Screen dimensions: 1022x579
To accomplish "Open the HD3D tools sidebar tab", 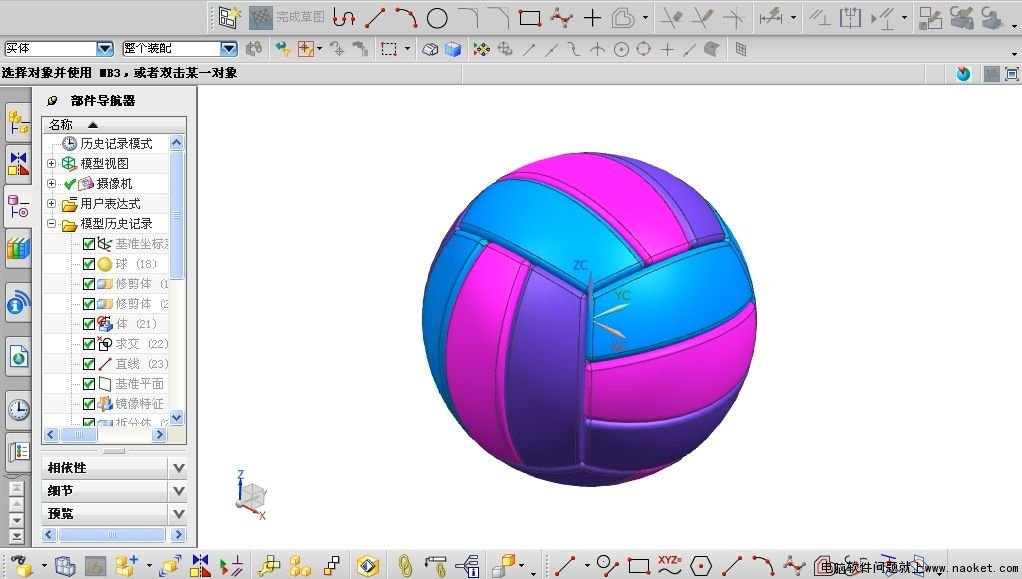I will (18, 303).
